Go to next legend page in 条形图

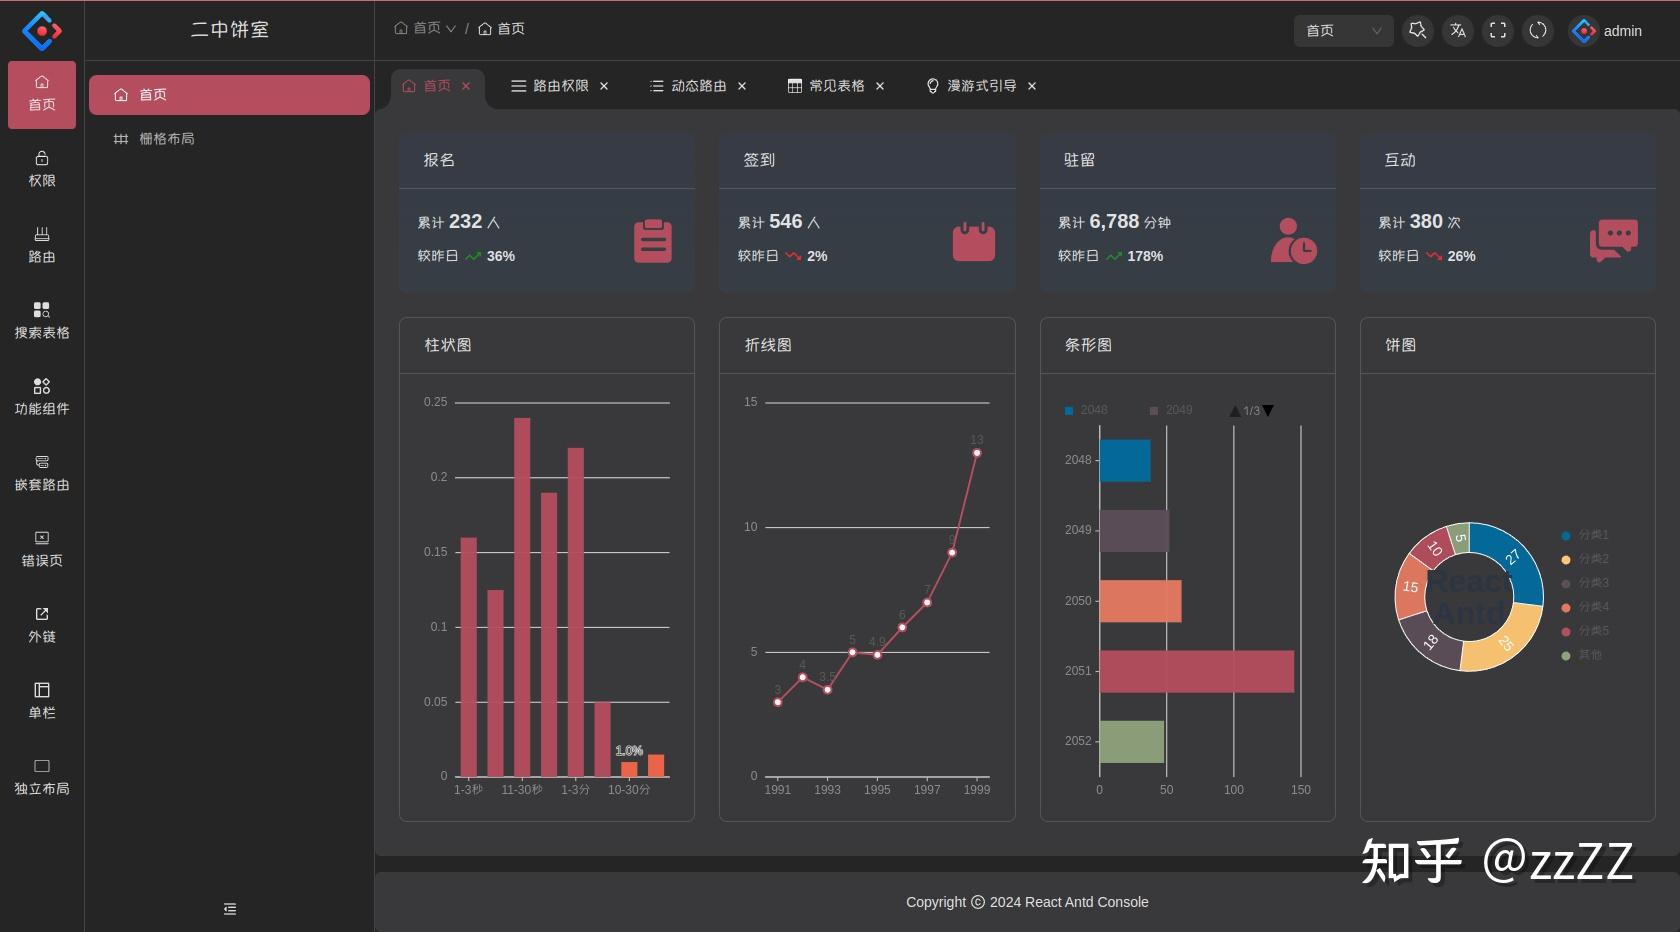(x=1269, y=411)
